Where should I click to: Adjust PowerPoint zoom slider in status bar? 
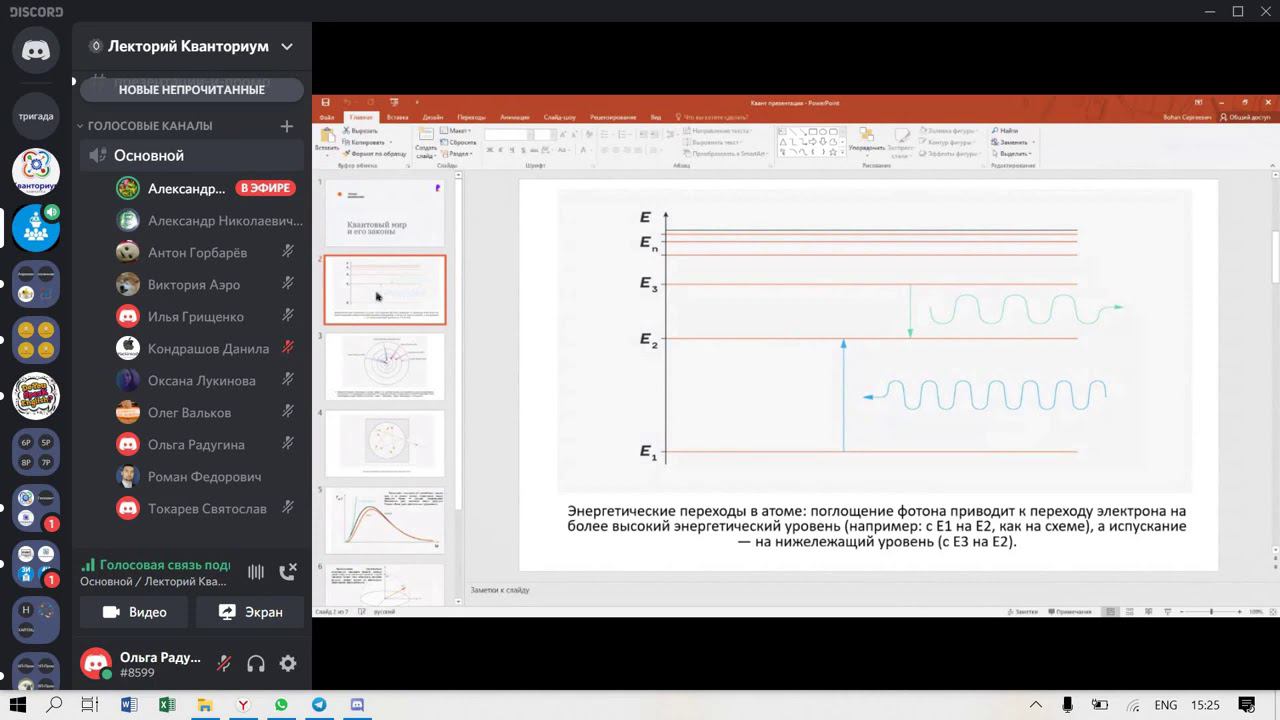pyautogui.click(x=1211, y=611)
